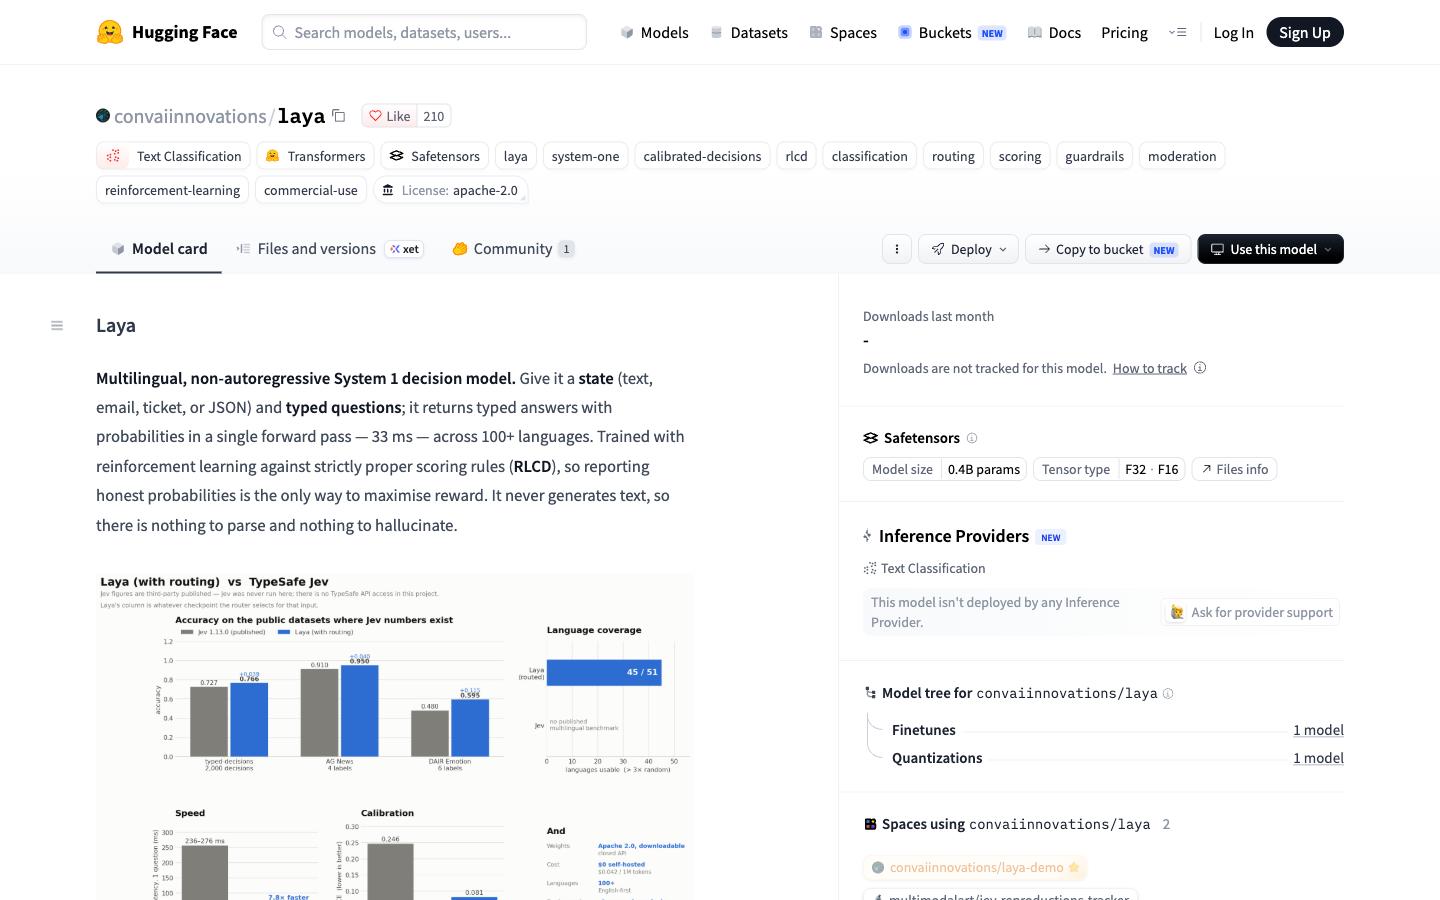
Task: Copy model name with copy icon
Action: [x=339, y=116]
